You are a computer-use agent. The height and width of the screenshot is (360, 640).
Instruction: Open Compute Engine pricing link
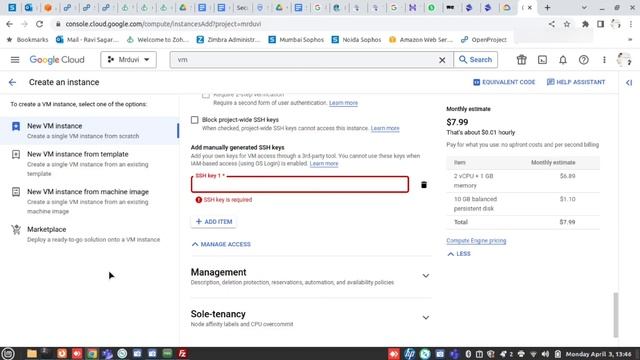476,240
